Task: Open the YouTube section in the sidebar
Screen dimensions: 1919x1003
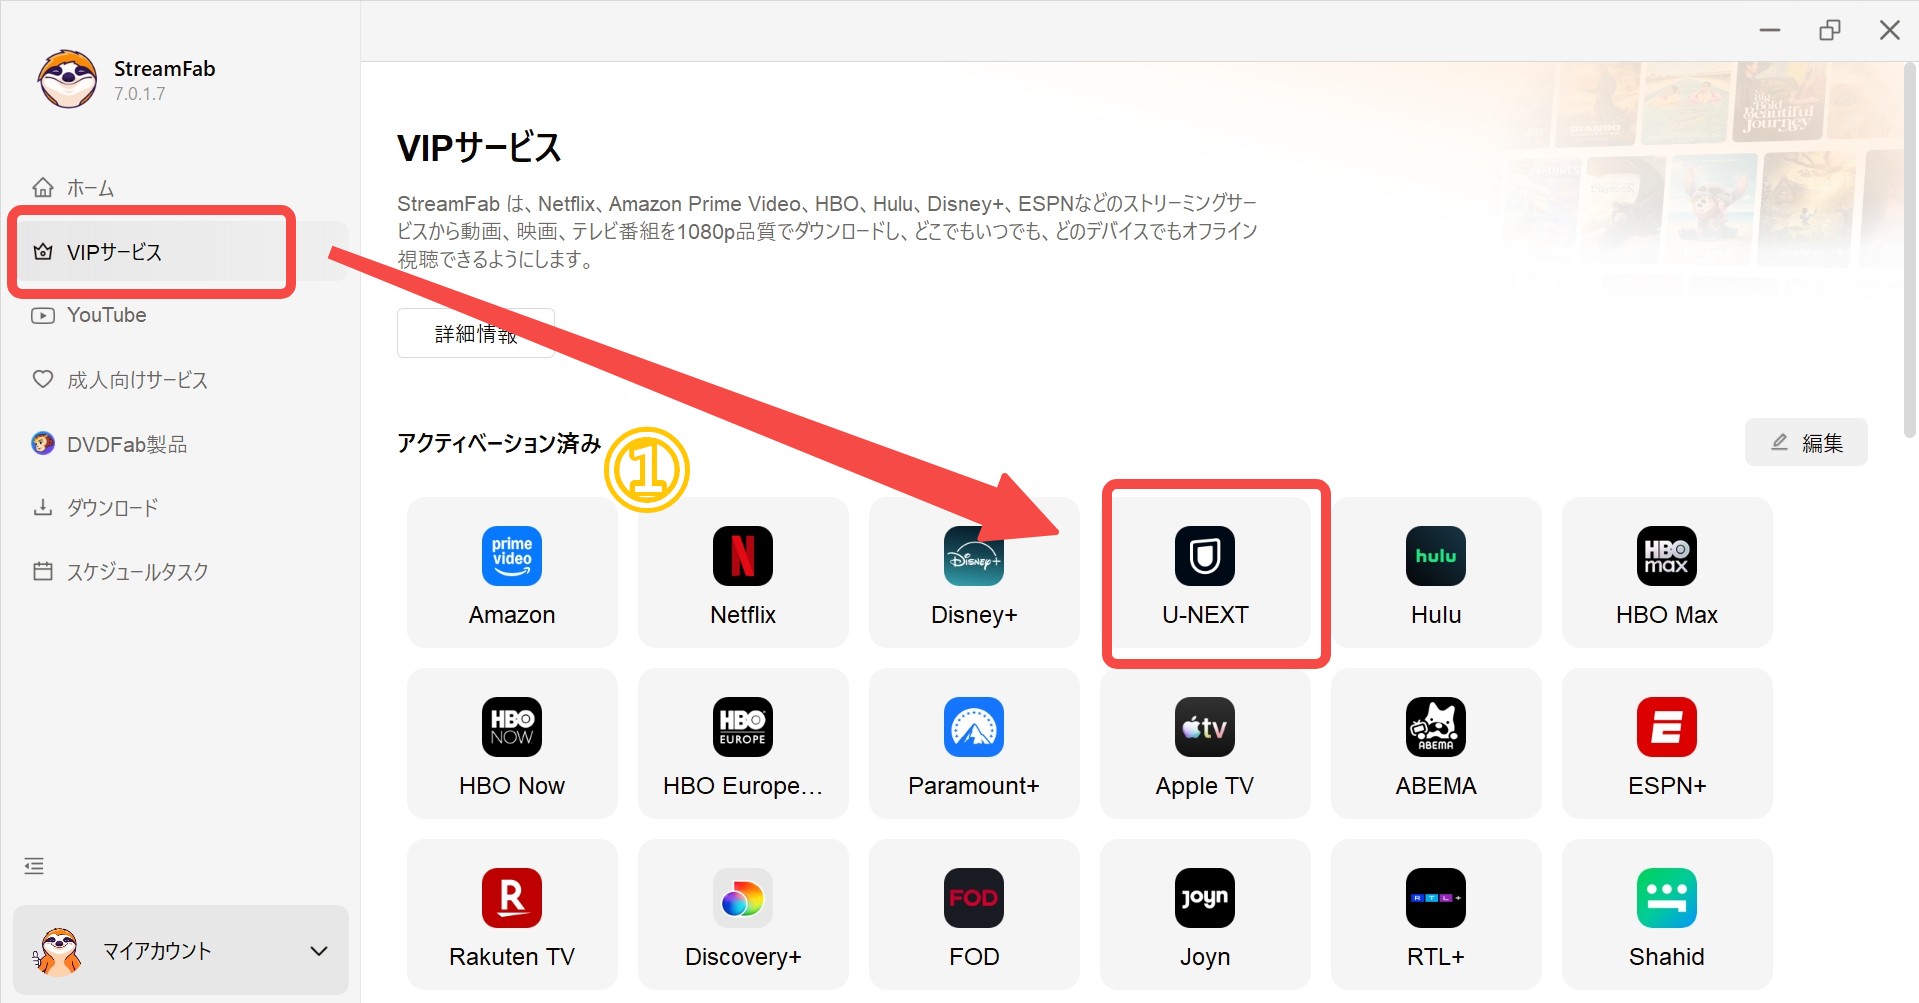Action: point(104,315)
